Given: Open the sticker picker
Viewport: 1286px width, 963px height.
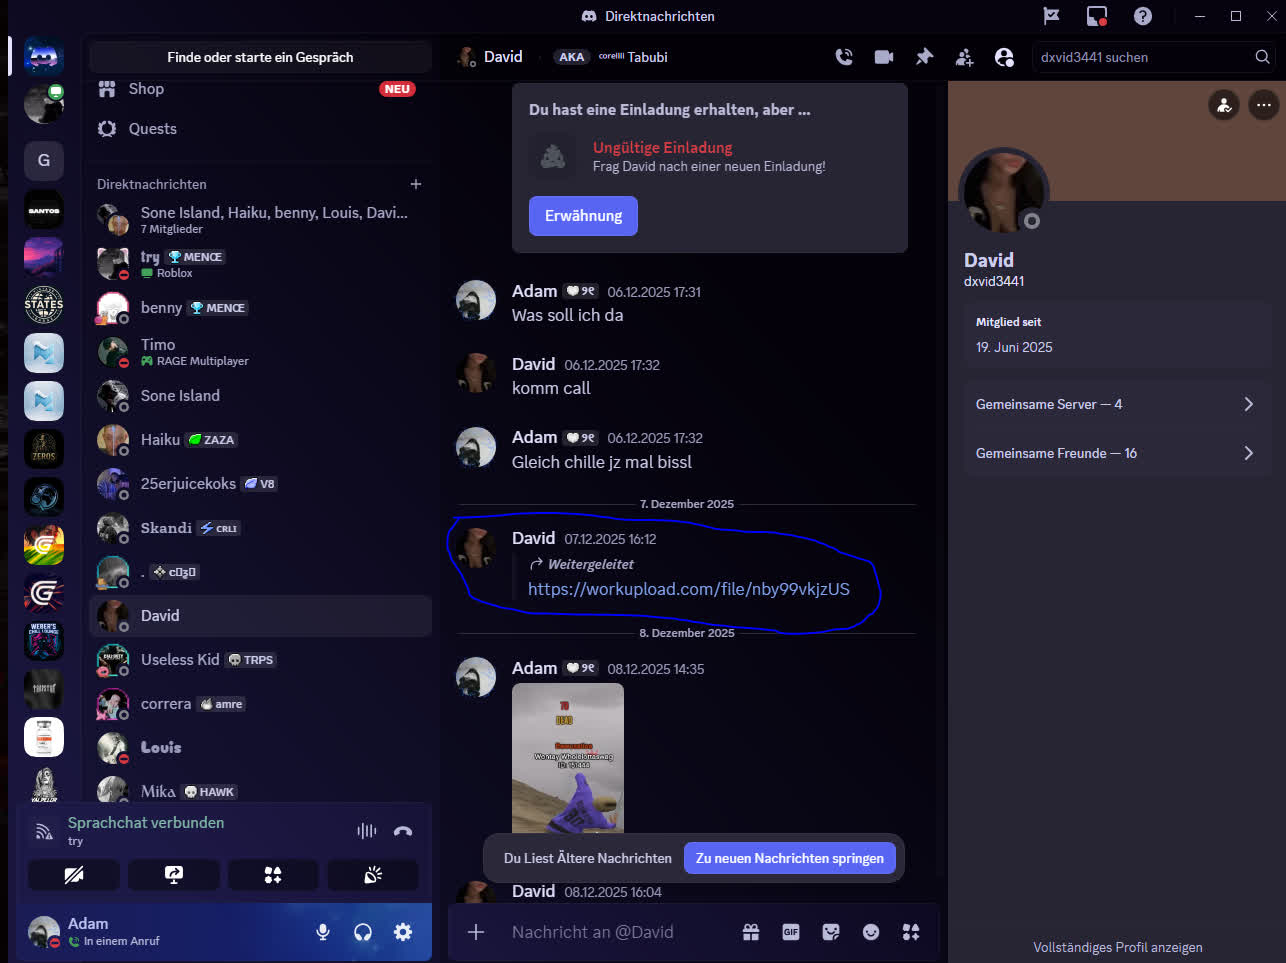Looking at the screenshot, I should click(x=831, y=931).
